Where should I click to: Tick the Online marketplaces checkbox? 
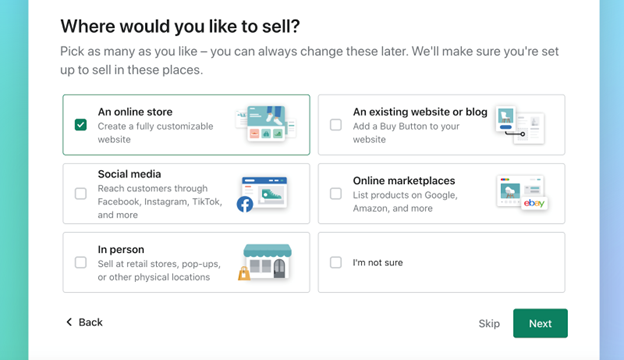point(336,194)
